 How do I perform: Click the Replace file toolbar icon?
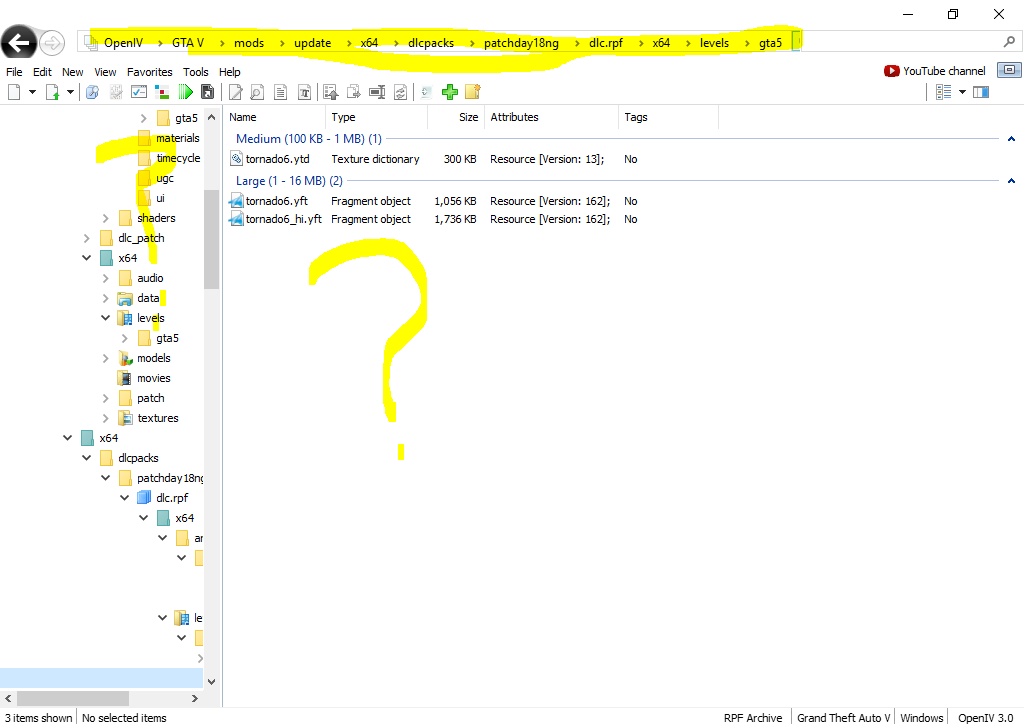(400, 92)
